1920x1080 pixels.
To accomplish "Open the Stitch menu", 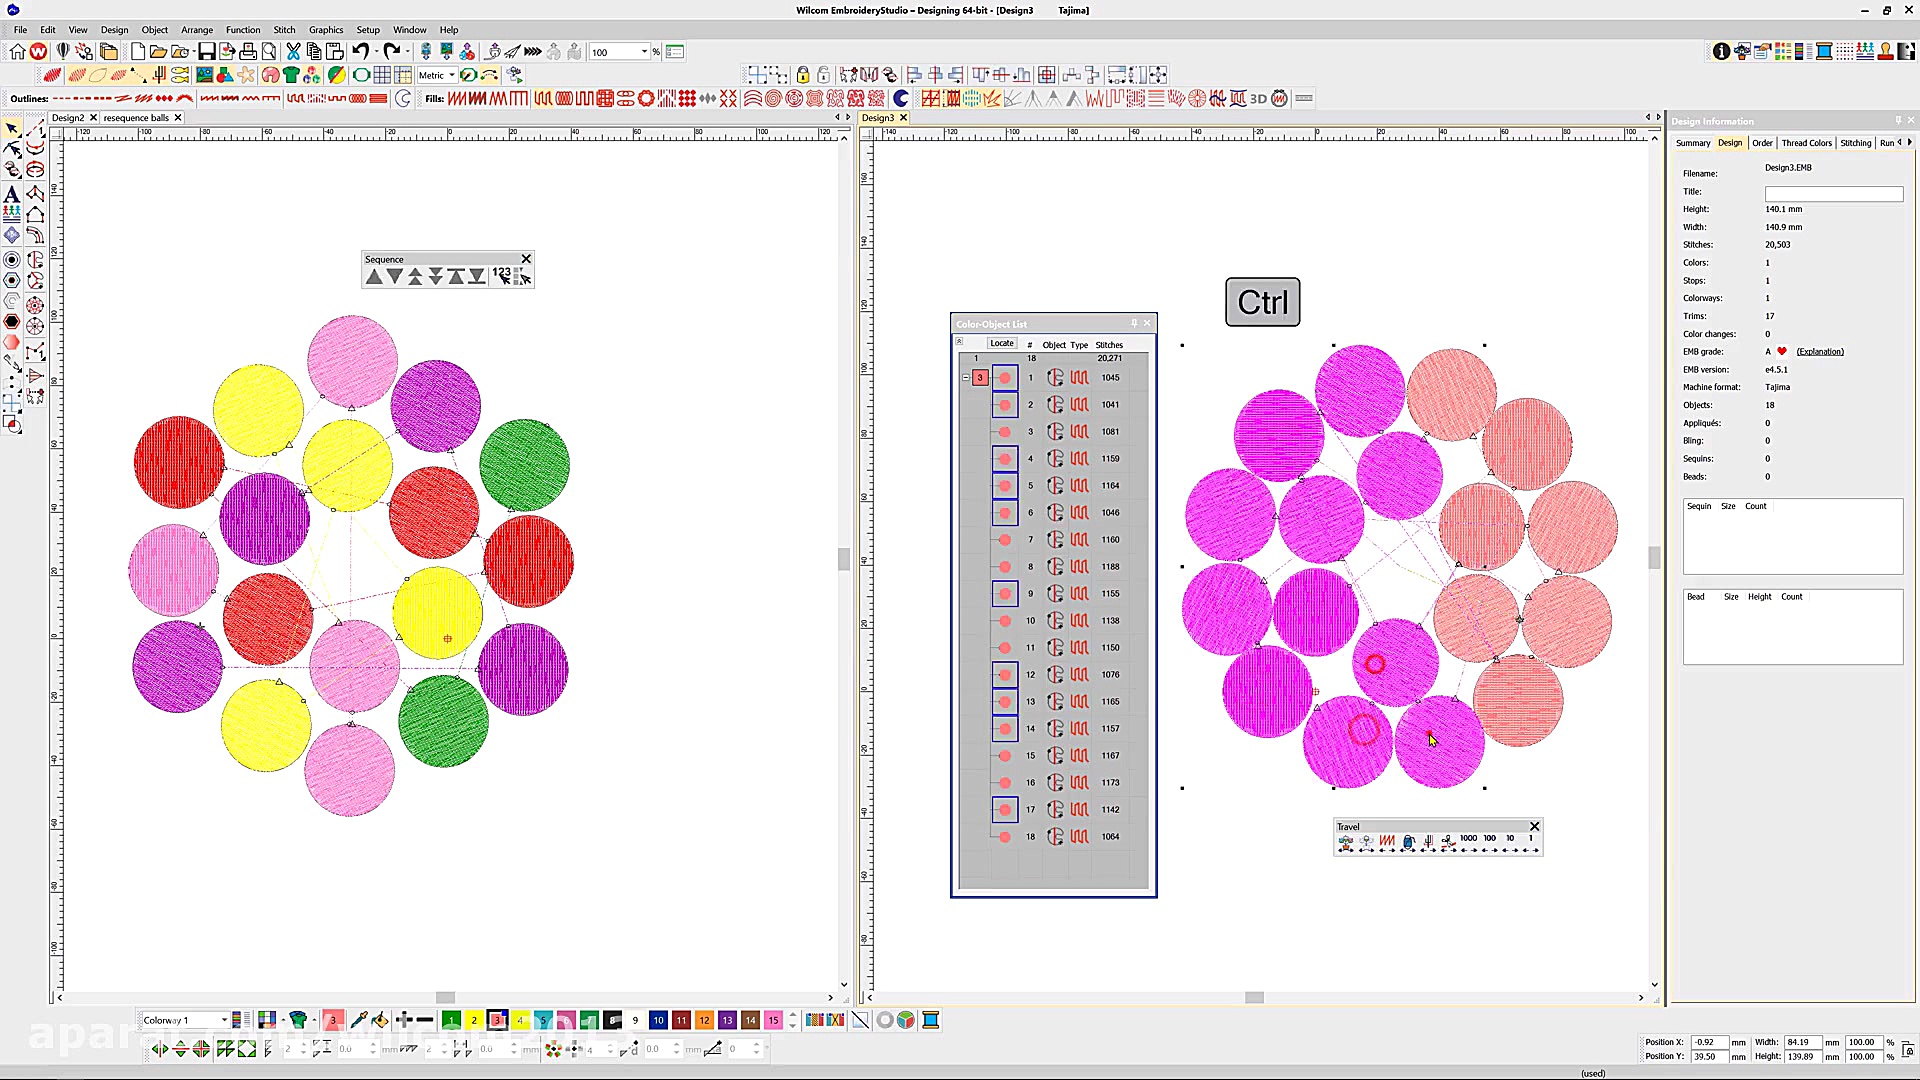I will tap(284, 30).
